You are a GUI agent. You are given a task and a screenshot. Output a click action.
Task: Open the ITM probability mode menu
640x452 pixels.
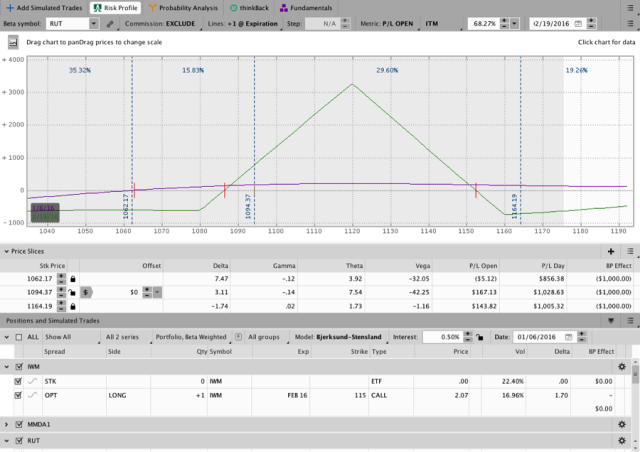(x=432, y=24)
